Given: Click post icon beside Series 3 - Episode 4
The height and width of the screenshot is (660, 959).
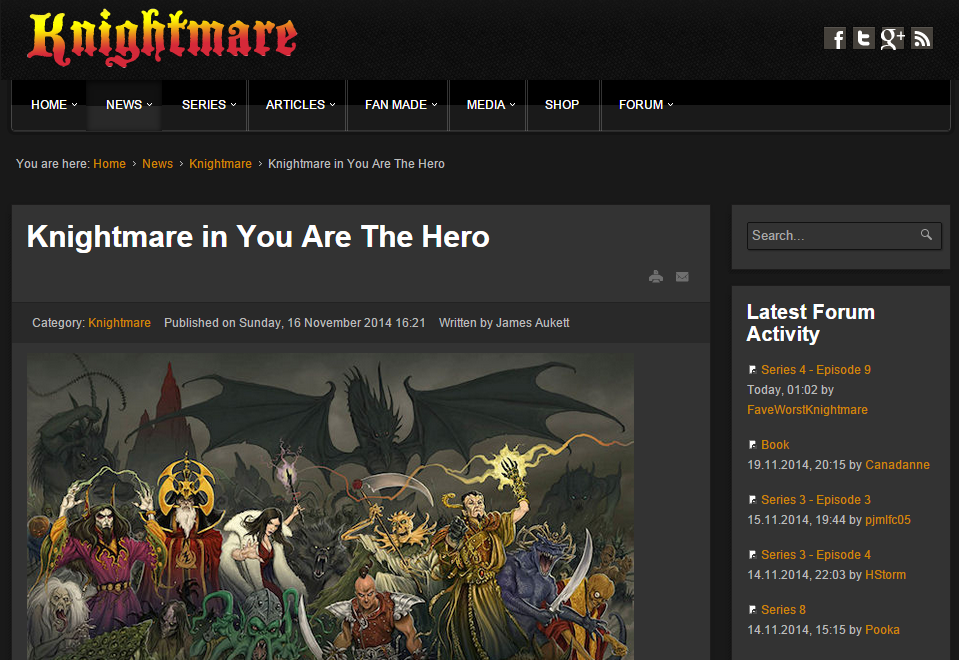Looking at the screenshot, I should (x=752, y=555).
